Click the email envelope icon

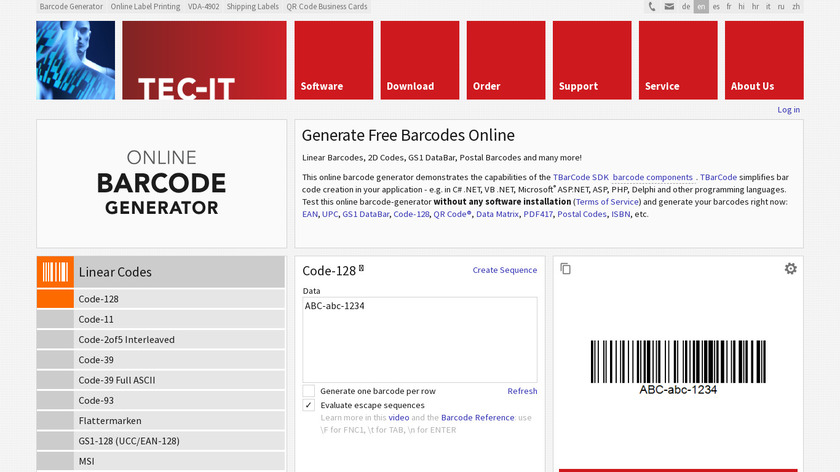669,6
